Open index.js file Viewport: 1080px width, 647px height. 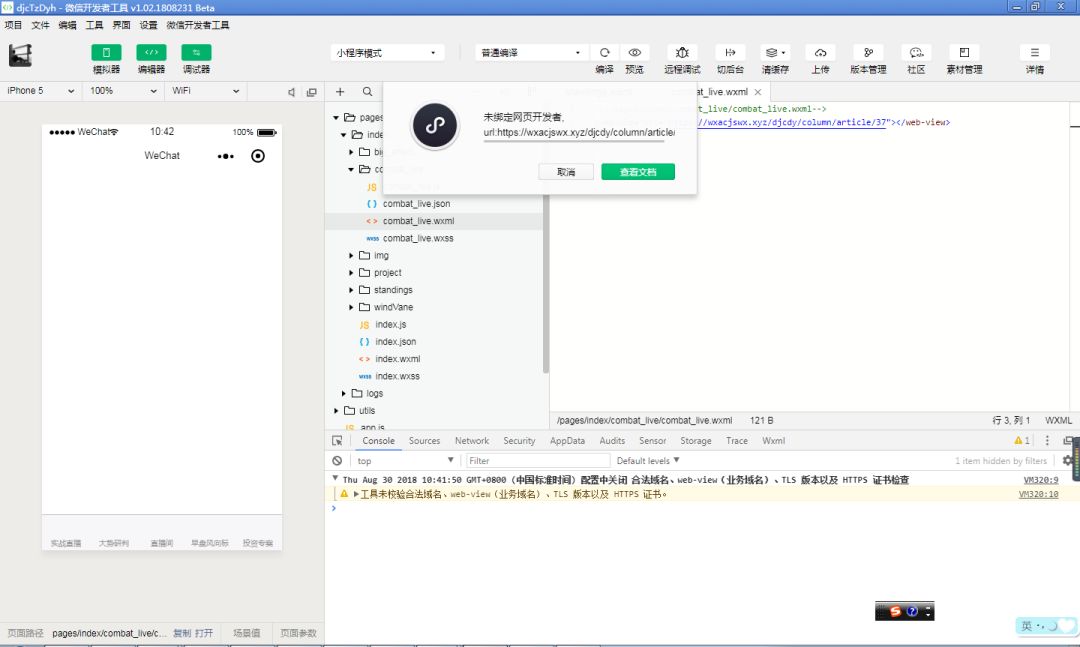390,325
